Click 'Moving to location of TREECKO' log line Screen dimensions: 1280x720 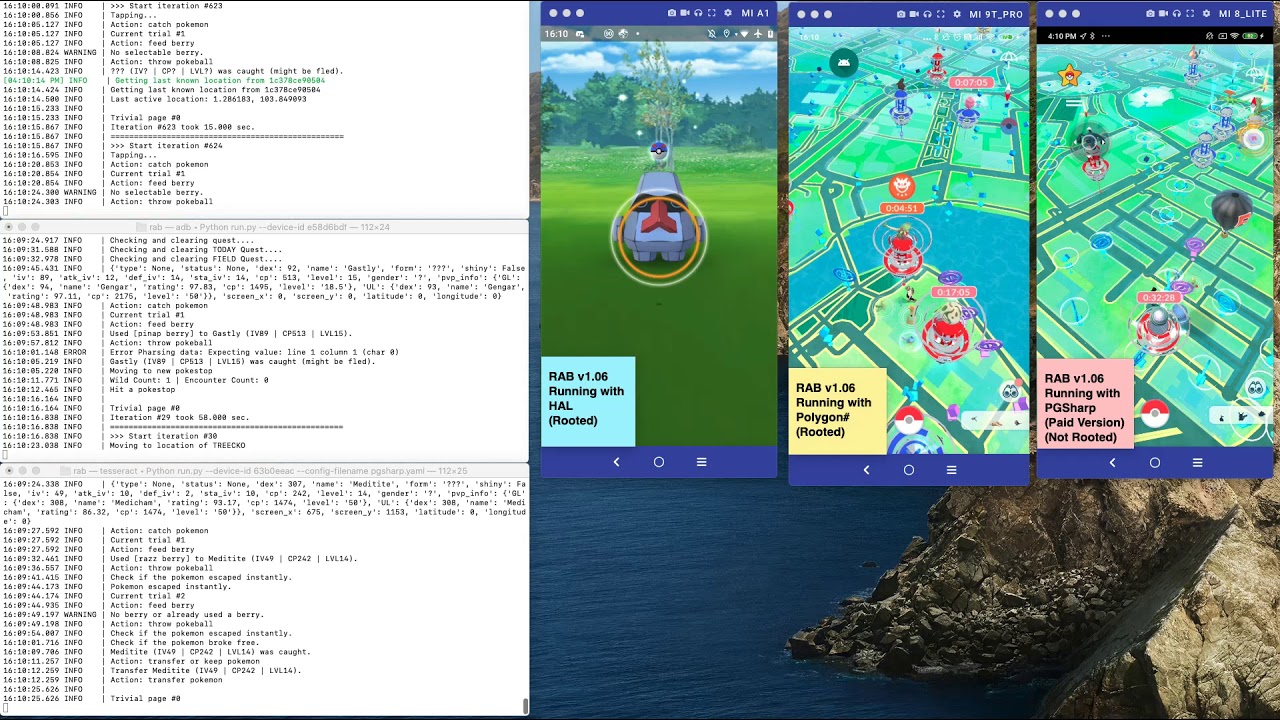point(177,445)
